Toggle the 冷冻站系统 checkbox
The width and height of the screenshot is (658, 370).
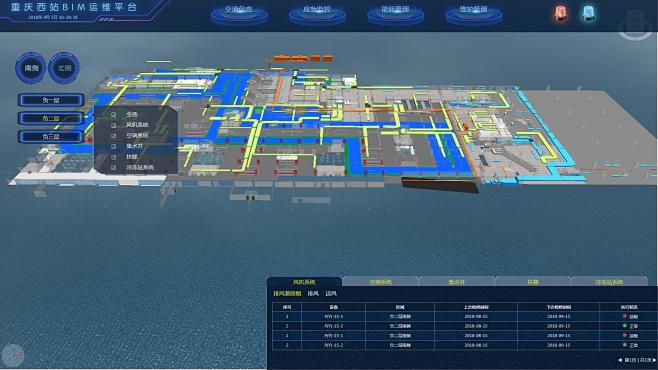click(x=114, y=167)
